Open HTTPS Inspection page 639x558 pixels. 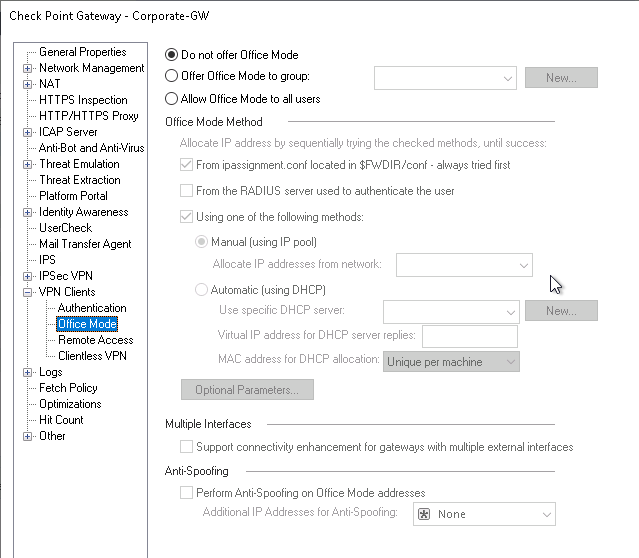(x=83, y=100)
